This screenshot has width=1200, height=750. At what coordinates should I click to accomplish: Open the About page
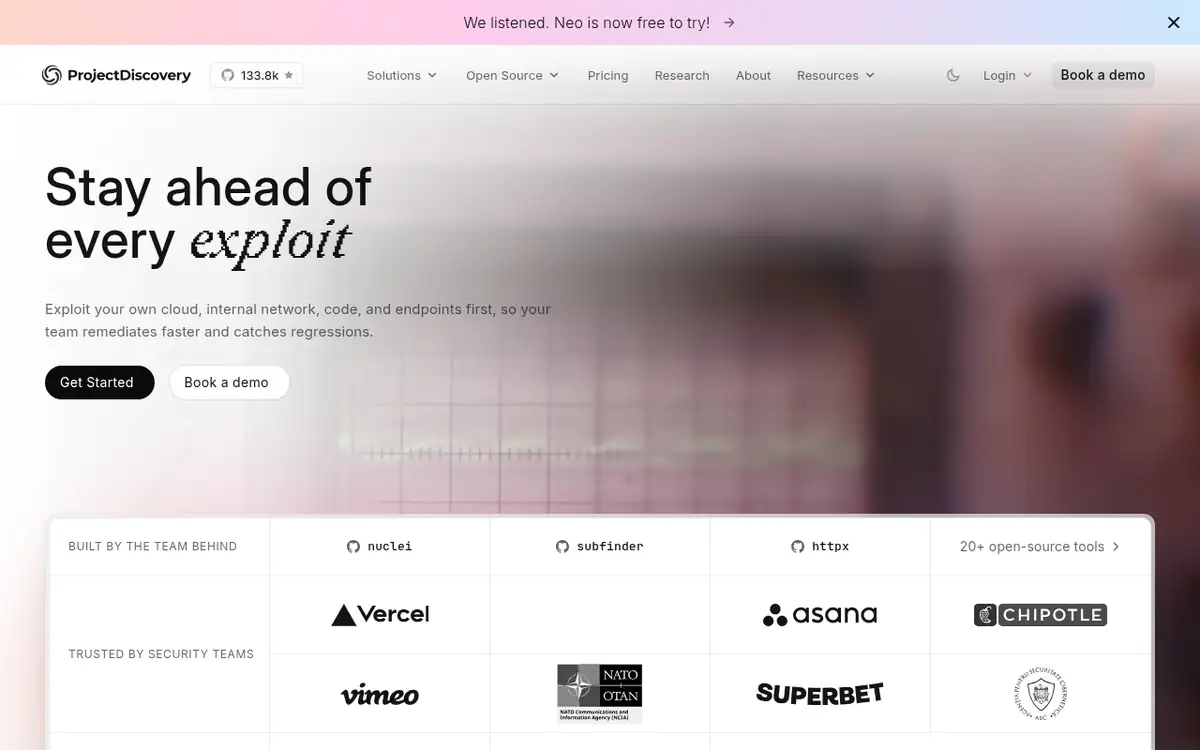(x=753, y=75)
